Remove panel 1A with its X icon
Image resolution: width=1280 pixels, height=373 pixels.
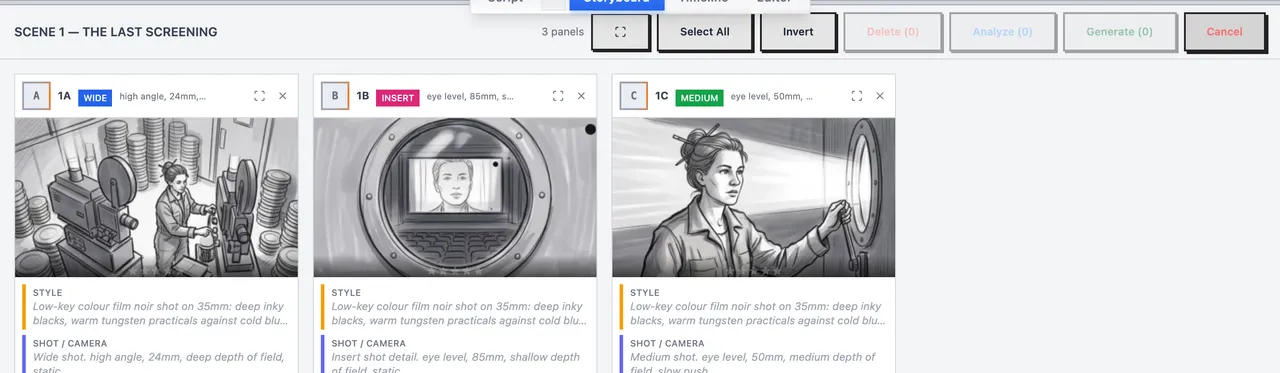pyautogui.click(x=282, y=96)
